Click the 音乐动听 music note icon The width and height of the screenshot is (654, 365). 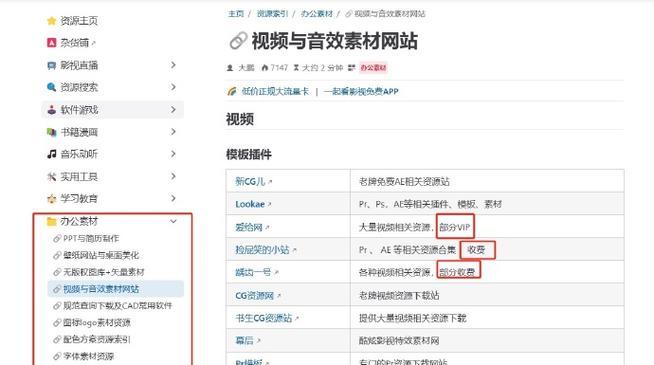(x=51, y=154)
